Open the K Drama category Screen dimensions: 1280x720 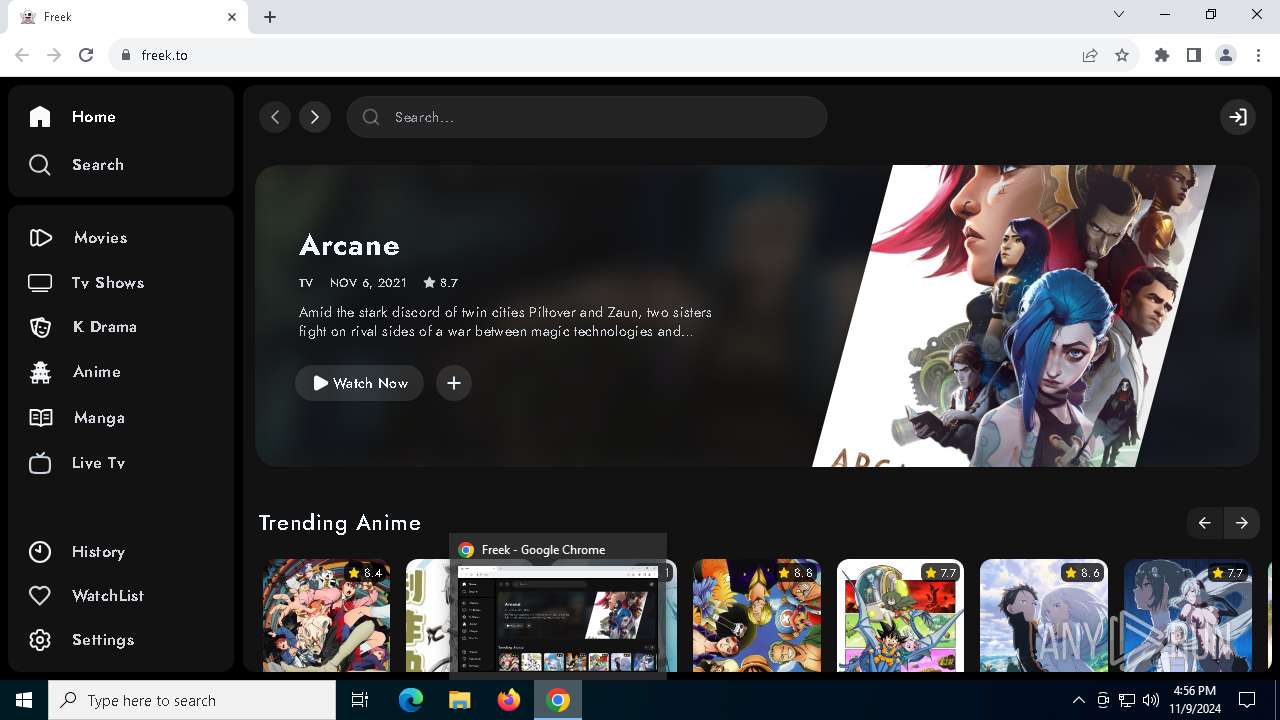point(82,327)
